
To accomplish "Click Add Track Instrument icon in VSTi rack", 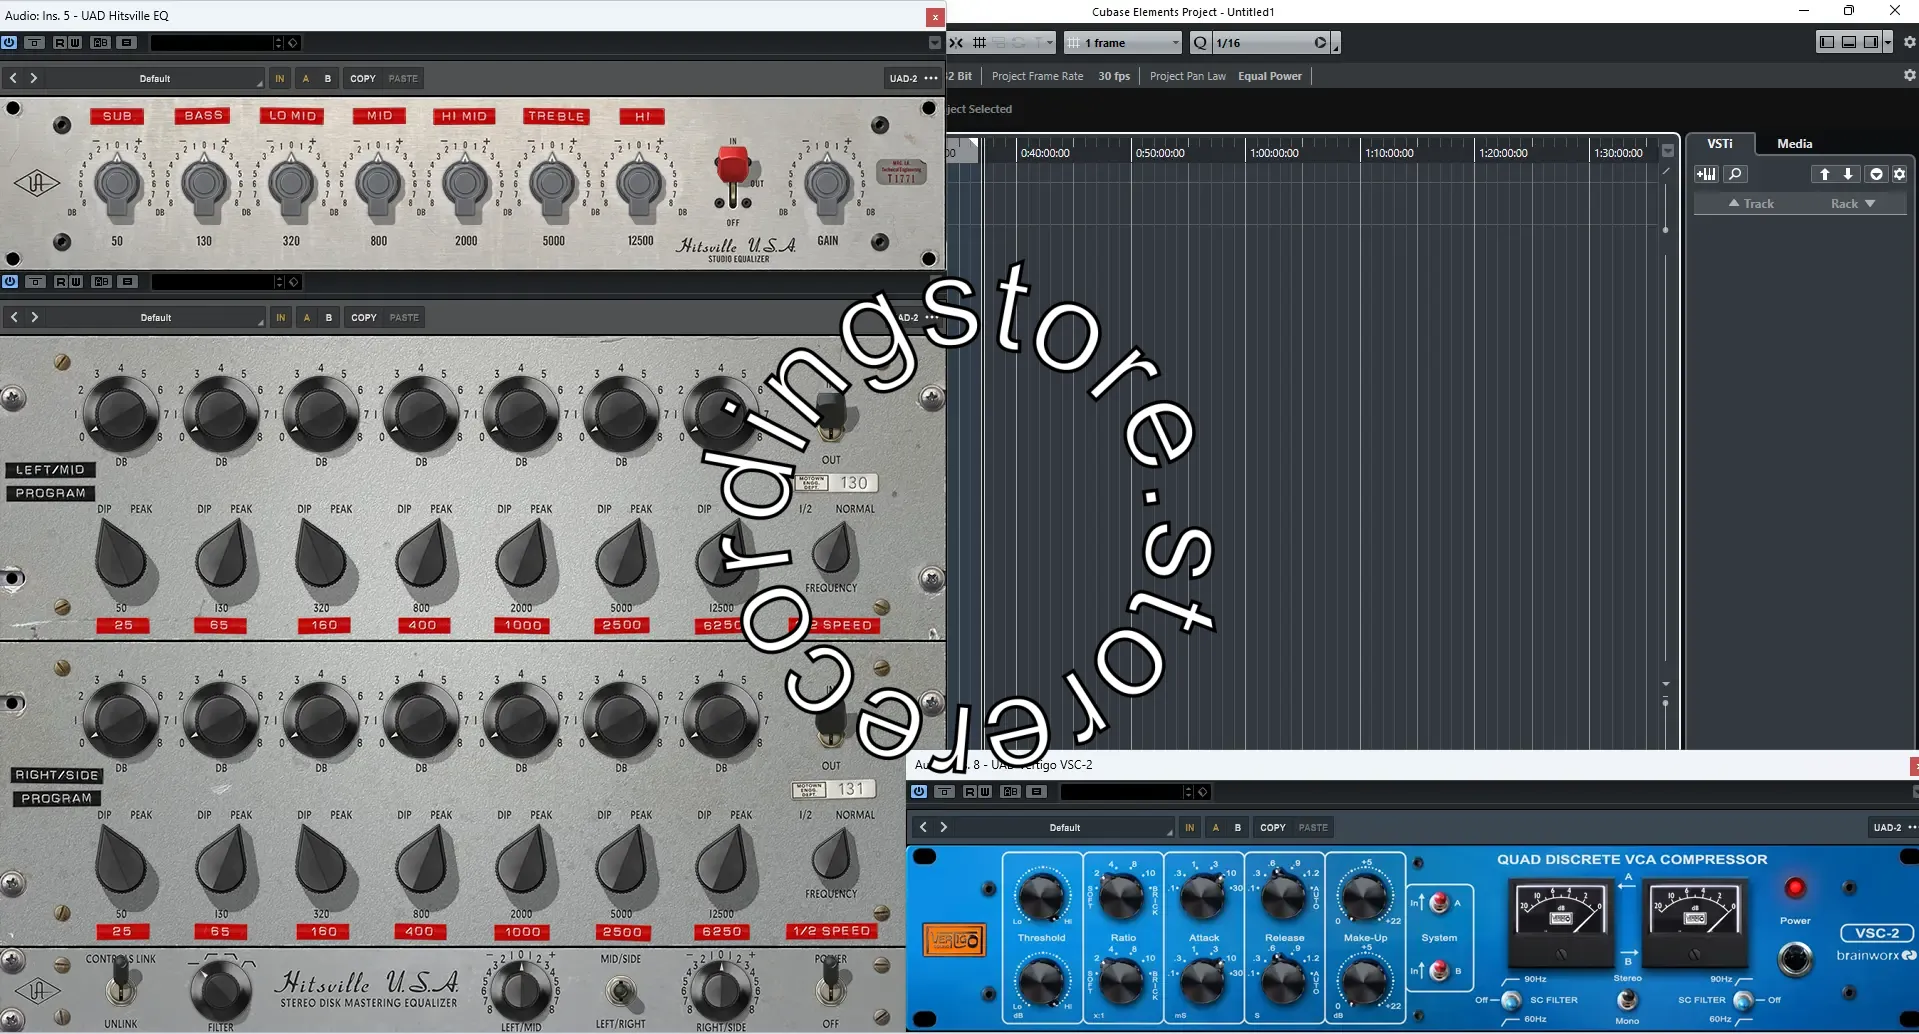I will click(1706, 174).
